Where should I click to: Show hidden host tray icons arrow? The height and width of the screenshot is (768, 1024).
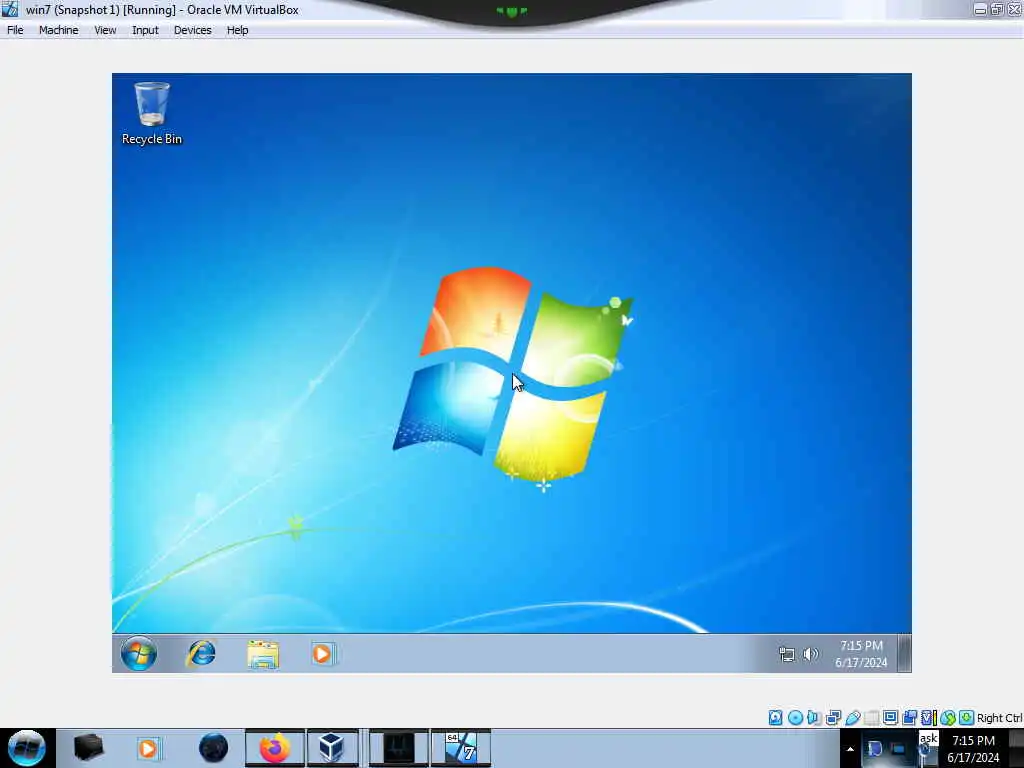click(850, 749)
